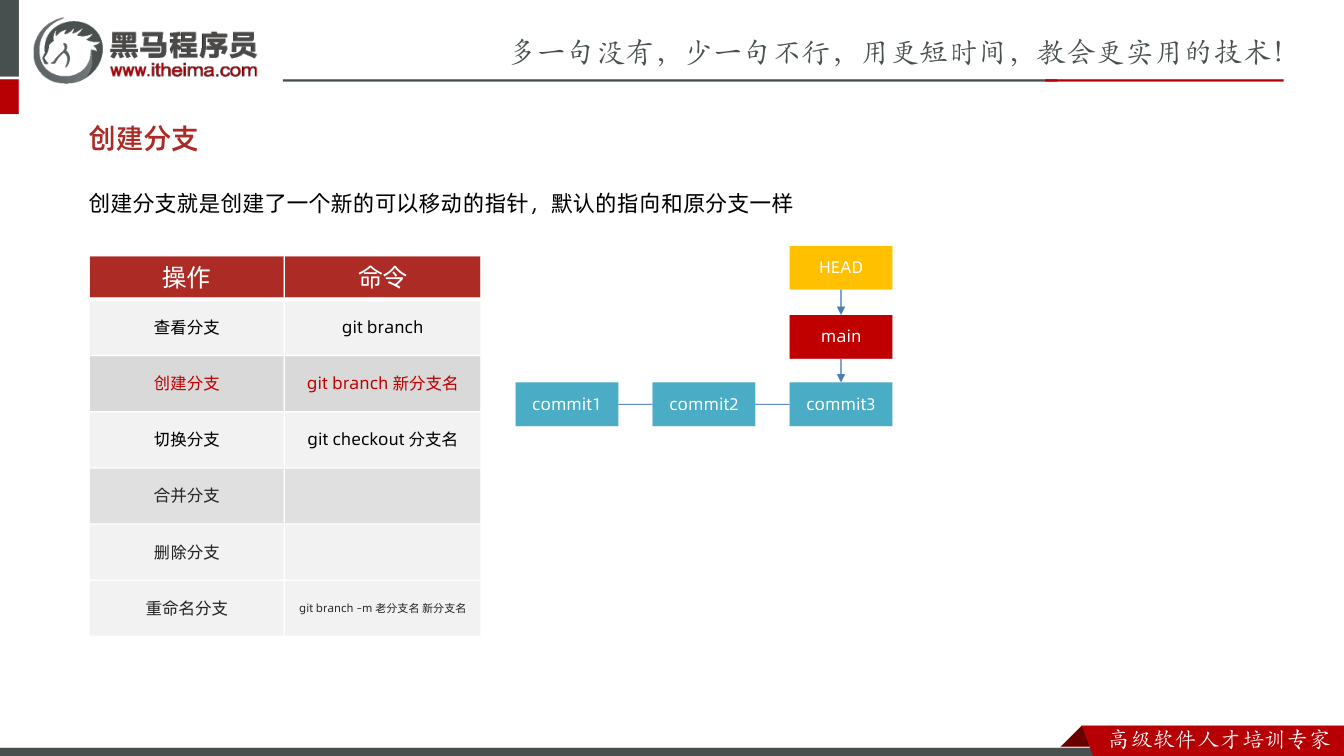Select the 'git branch 新分支名' cell
Screen dimensions: 1344x756
point(382,383)
